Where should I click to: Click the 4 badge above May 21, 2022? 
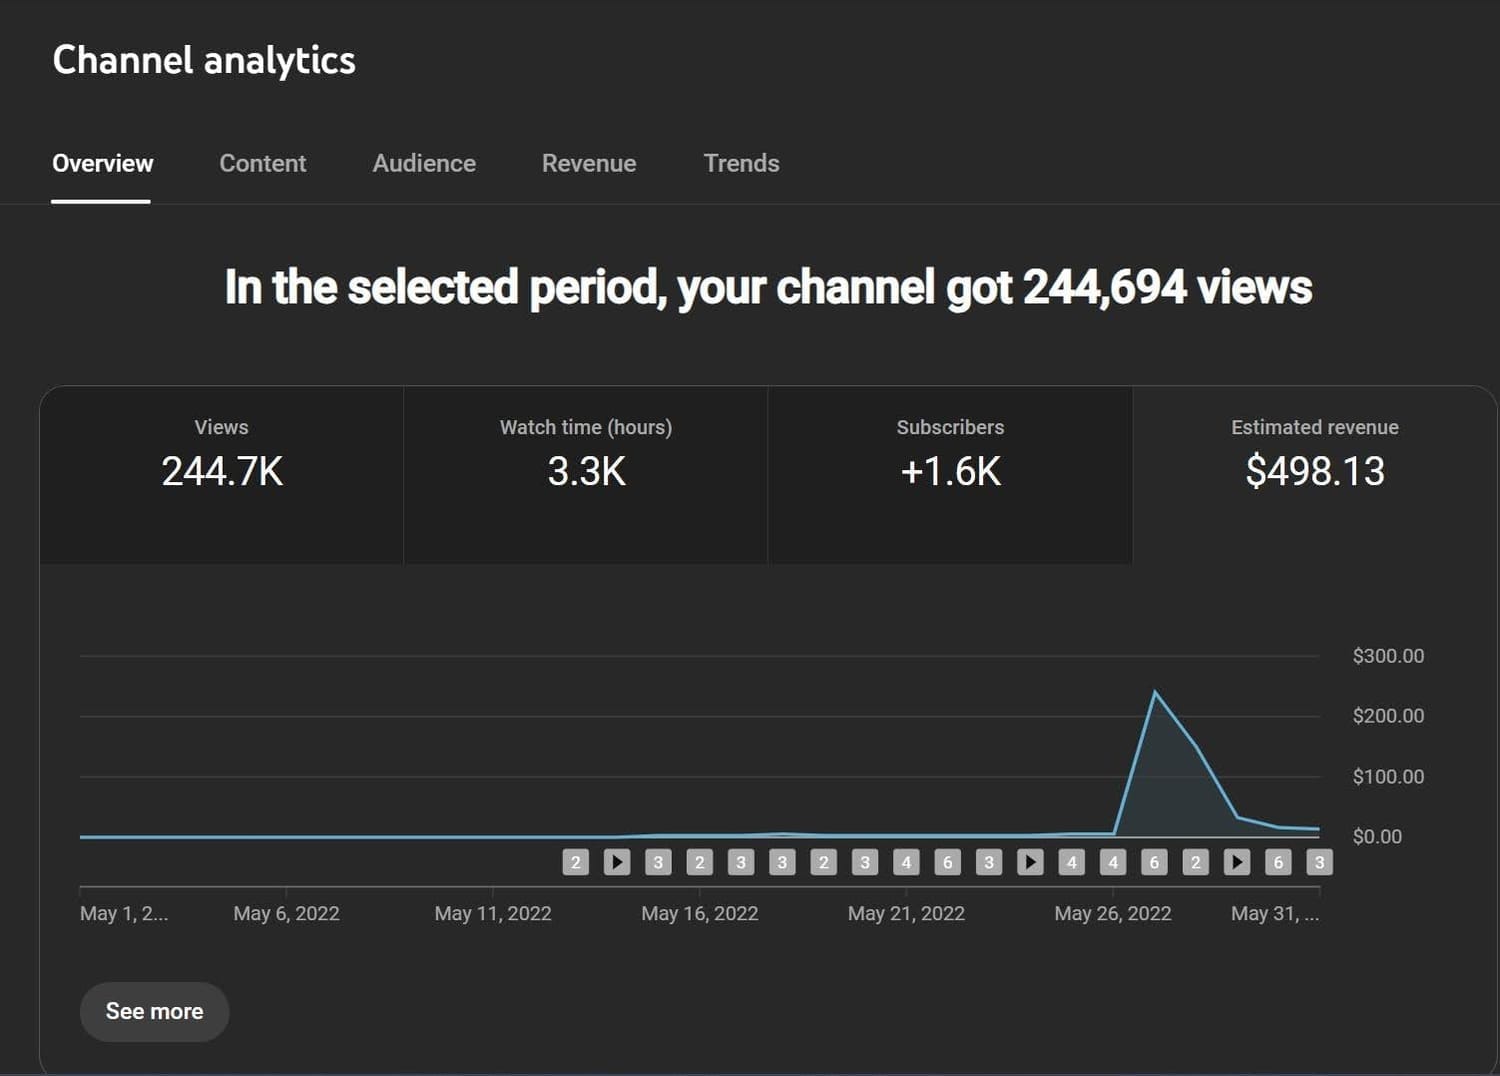[906, 862]
